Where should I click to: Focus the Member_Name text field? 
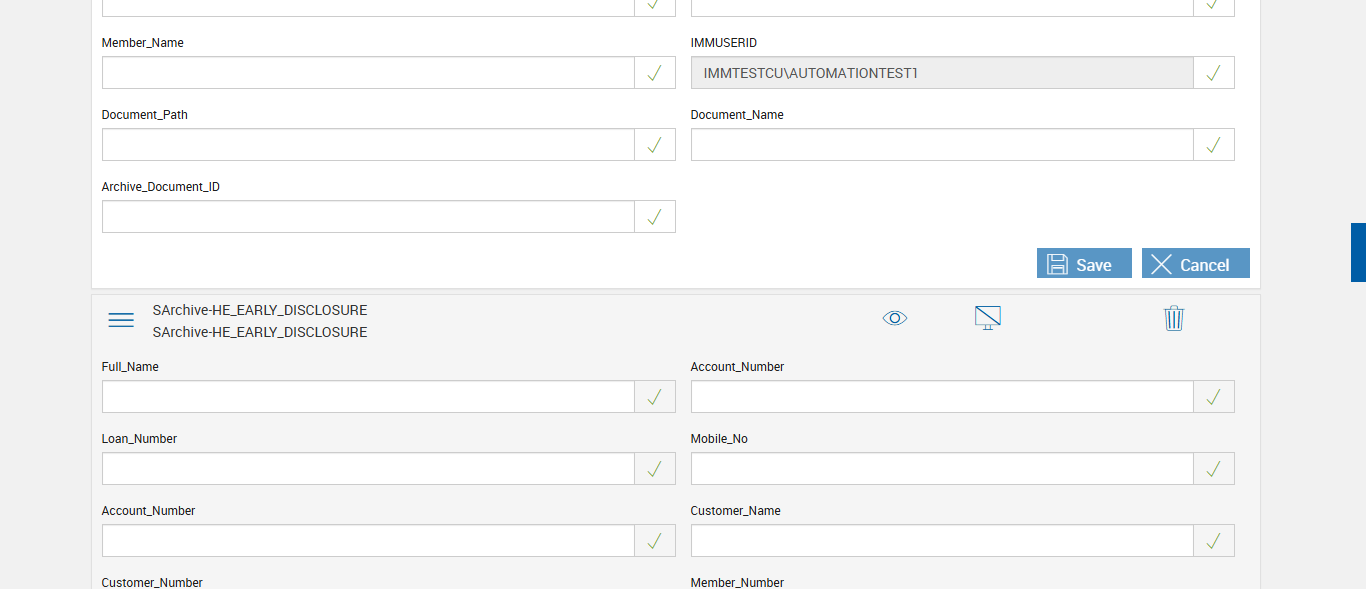click(x=368, y=73)
